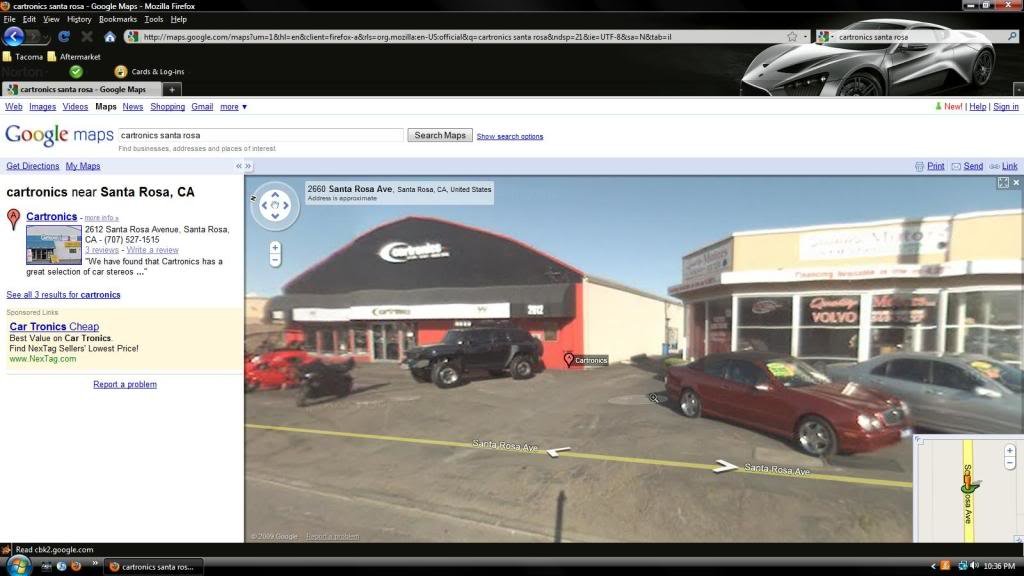This screenshot has width=1024, height=576.
Task: Click the volume speaker tray icon
Action: (974, 566)
